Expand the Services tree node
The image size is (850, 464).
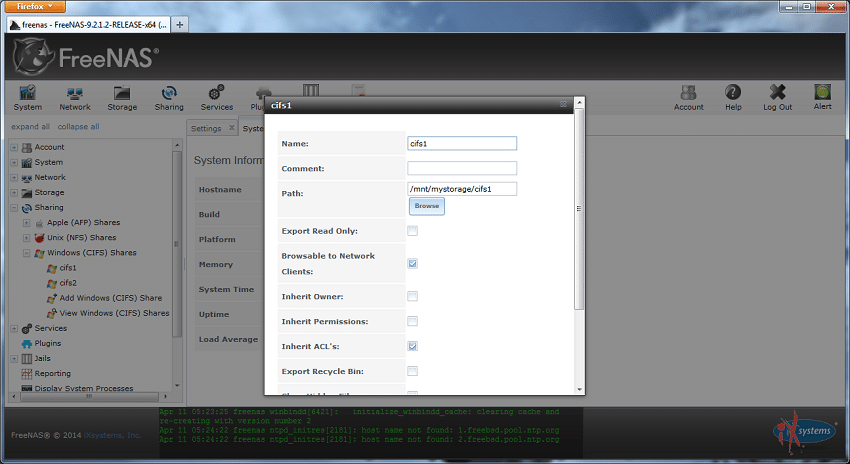(14, 328)
